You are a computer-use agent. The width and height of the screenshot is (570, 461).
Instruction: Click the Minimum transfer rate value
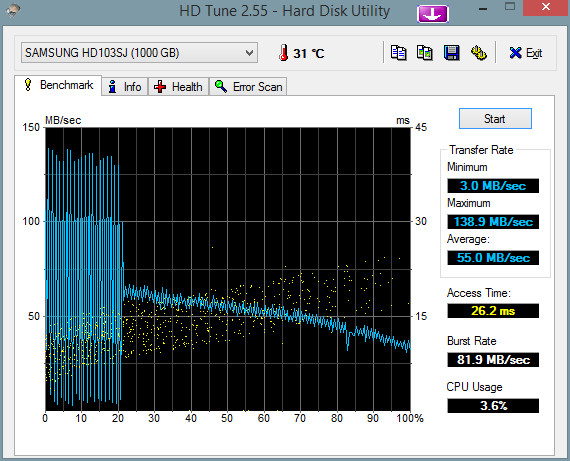[493, 186]
